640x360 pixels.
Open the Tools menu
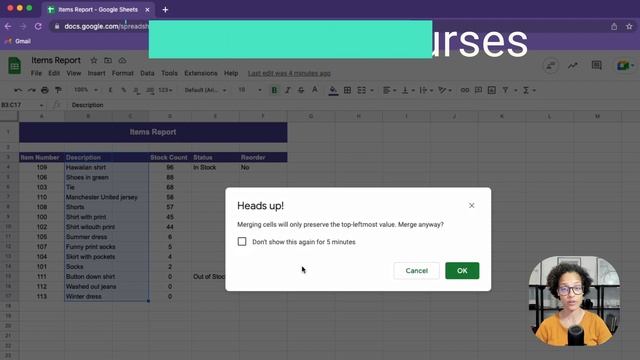point(169,73)
